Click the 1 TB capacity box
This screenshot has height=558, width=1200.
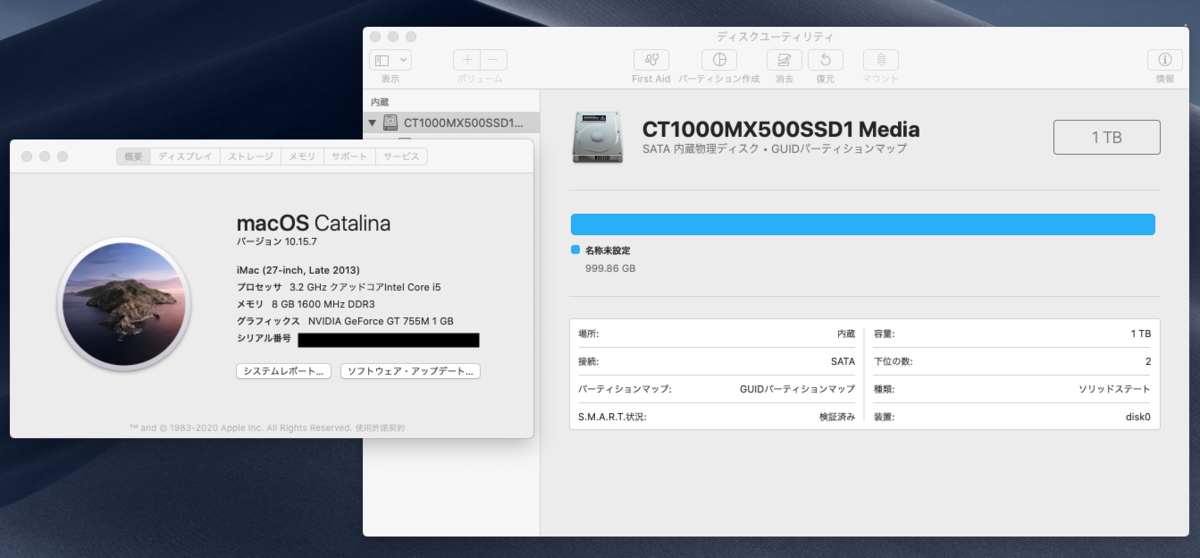(x=1107, y=137)
